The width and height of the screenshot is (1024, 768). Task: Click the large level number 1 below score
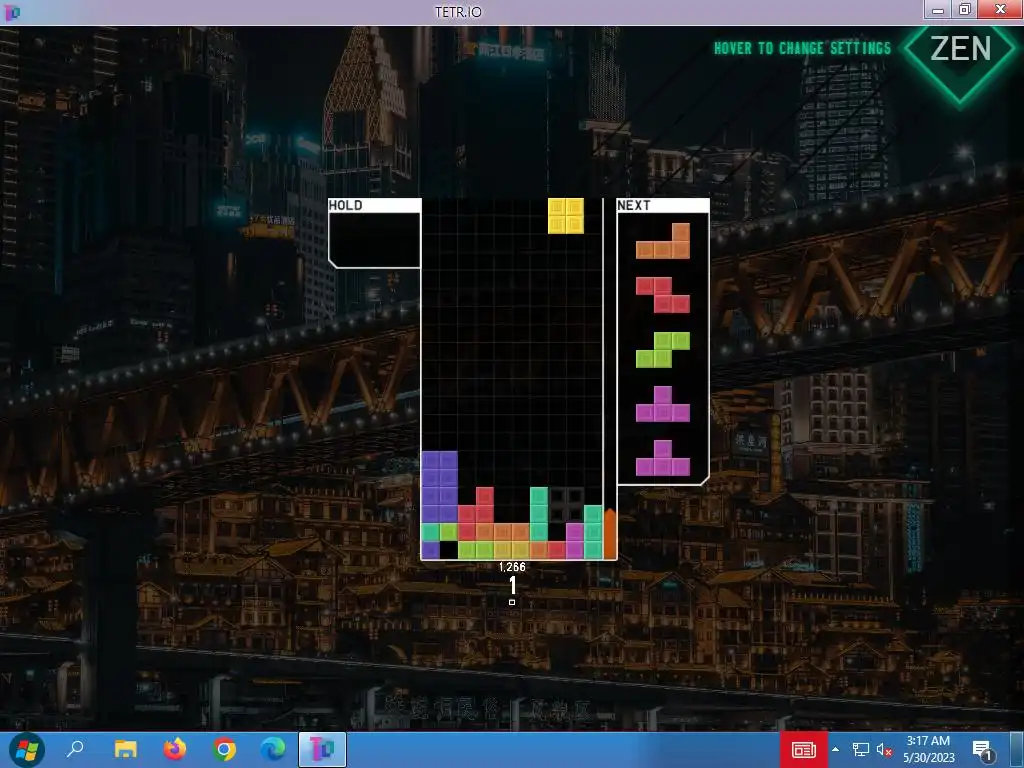tap(513, 585)
